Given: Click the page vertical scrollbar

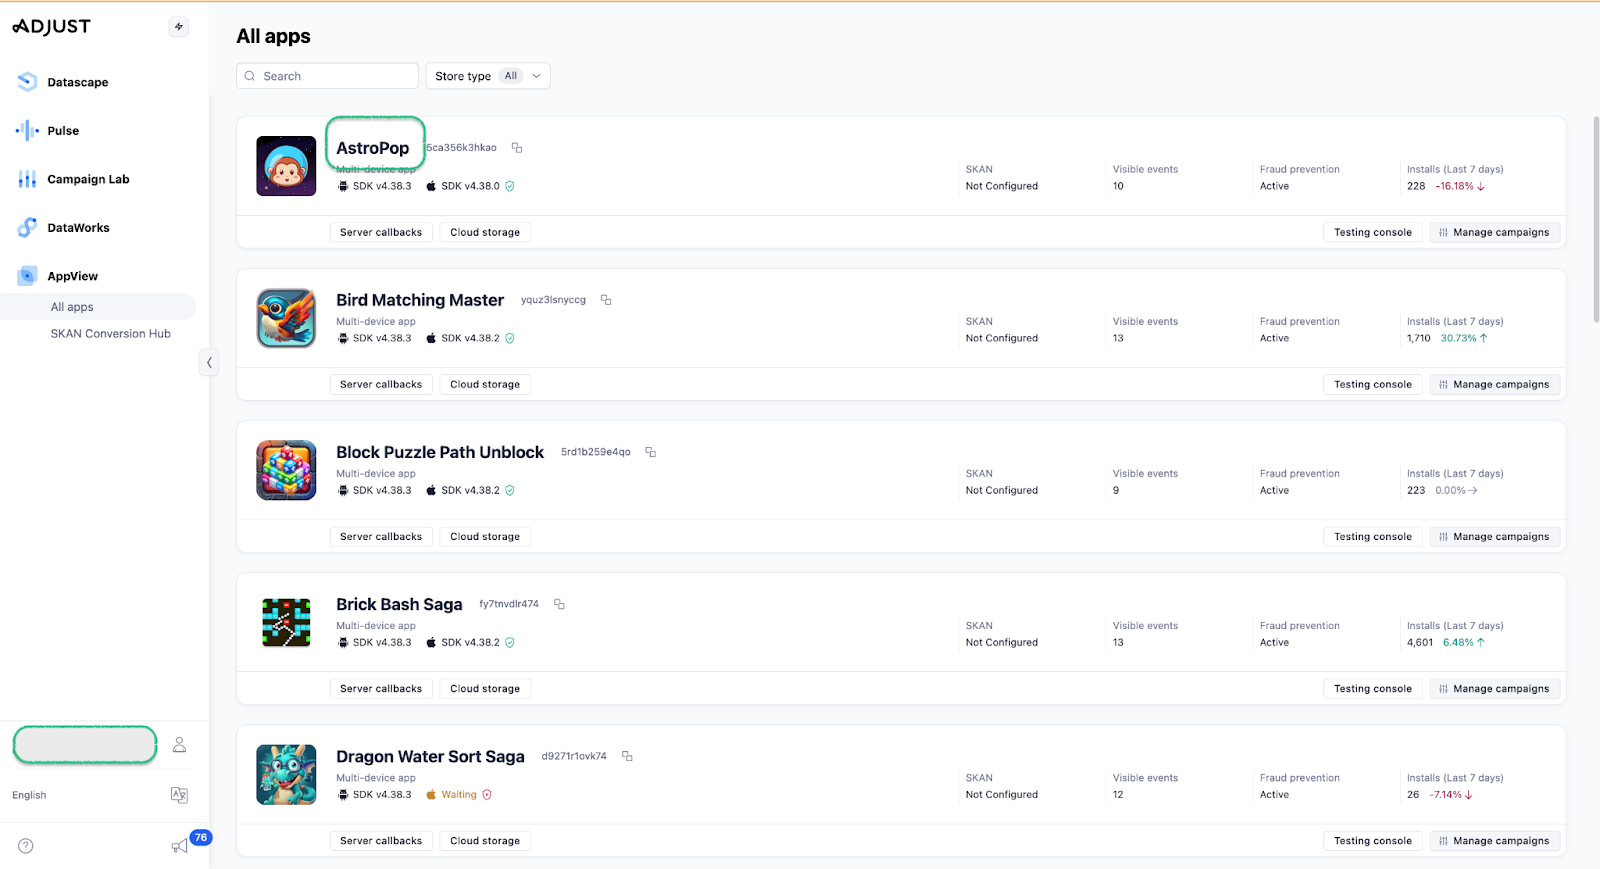Looking at the screenshot, I should pos(1596,220).
